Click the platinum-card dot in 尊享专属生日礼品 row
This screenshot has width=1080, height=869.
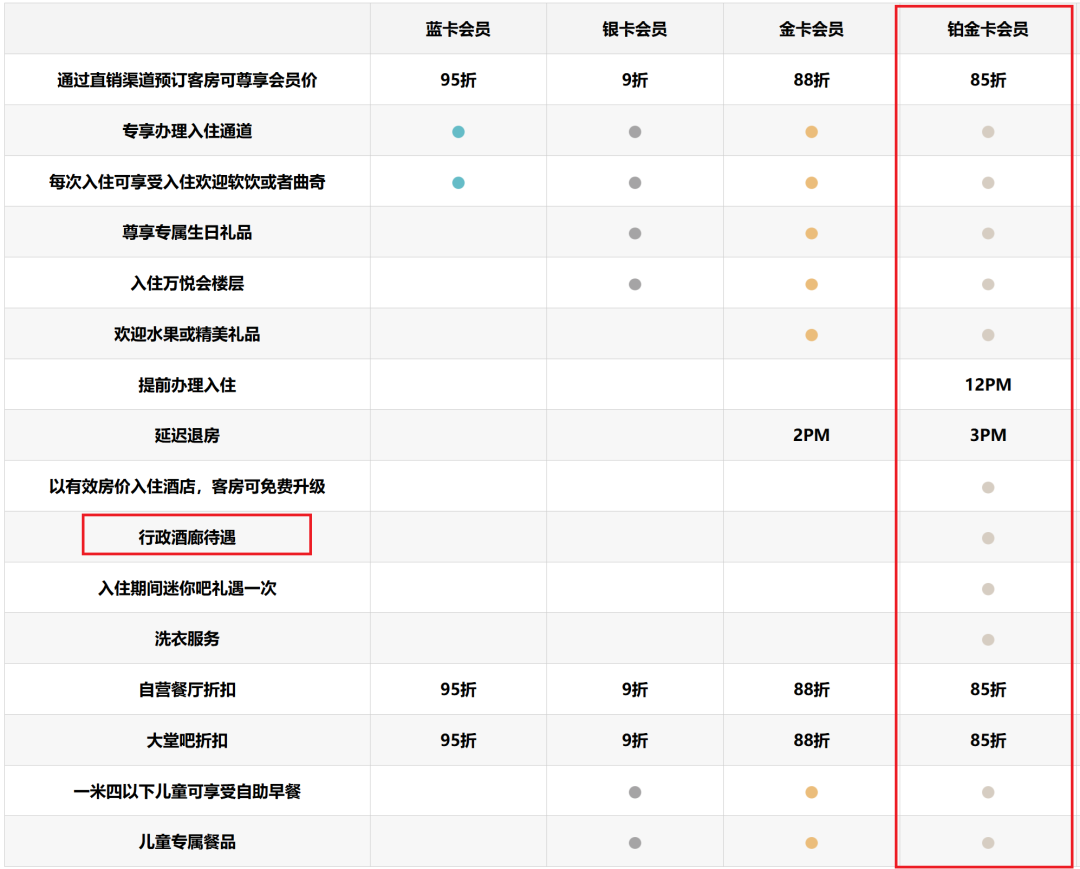click(988, 233)
